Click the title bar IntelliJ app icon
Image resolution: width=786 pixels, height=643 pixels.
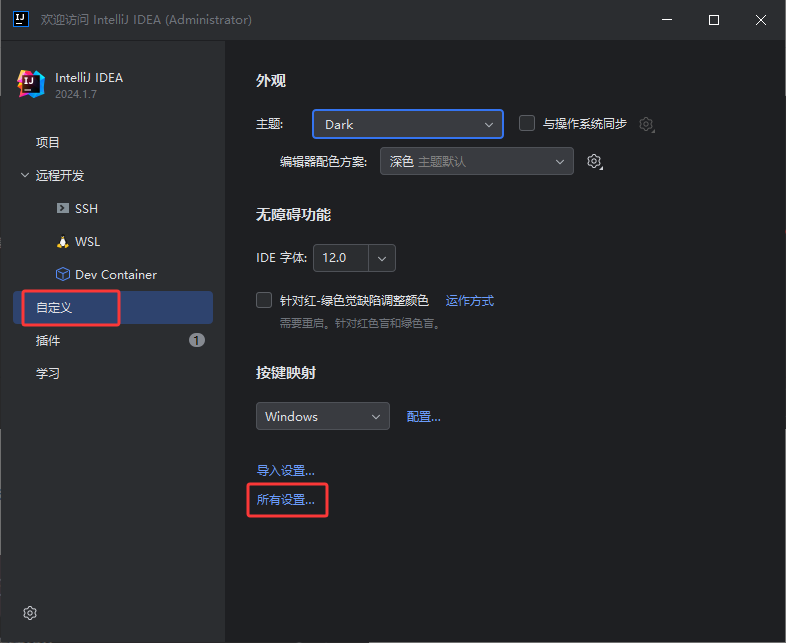point(19,20)
